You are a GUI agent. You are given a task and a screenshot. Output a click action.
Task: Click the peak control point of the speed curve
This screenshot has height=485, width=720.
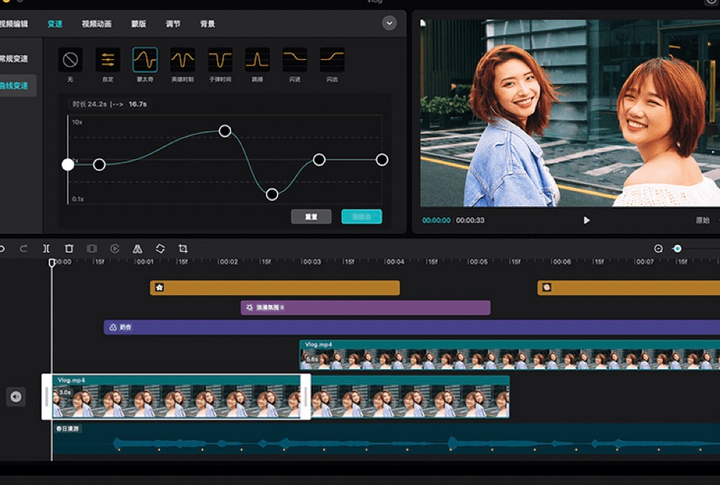pyautogui.click(x=225, y=131)
